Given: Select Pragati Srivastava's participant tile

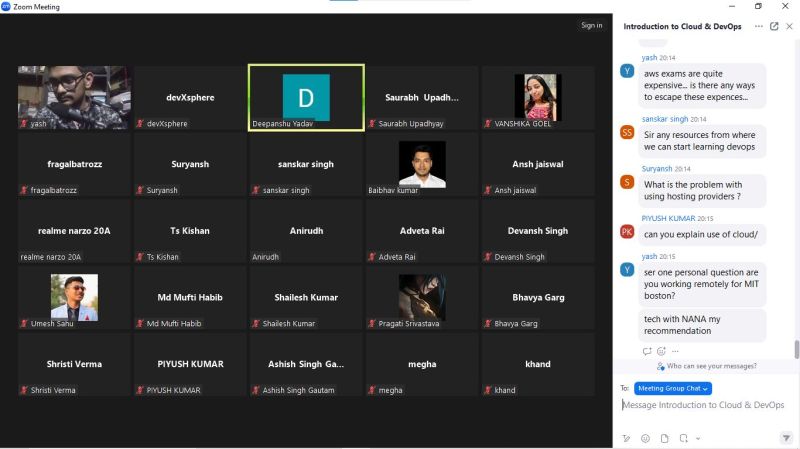Looking at the screenshot, I should (422, 297).
